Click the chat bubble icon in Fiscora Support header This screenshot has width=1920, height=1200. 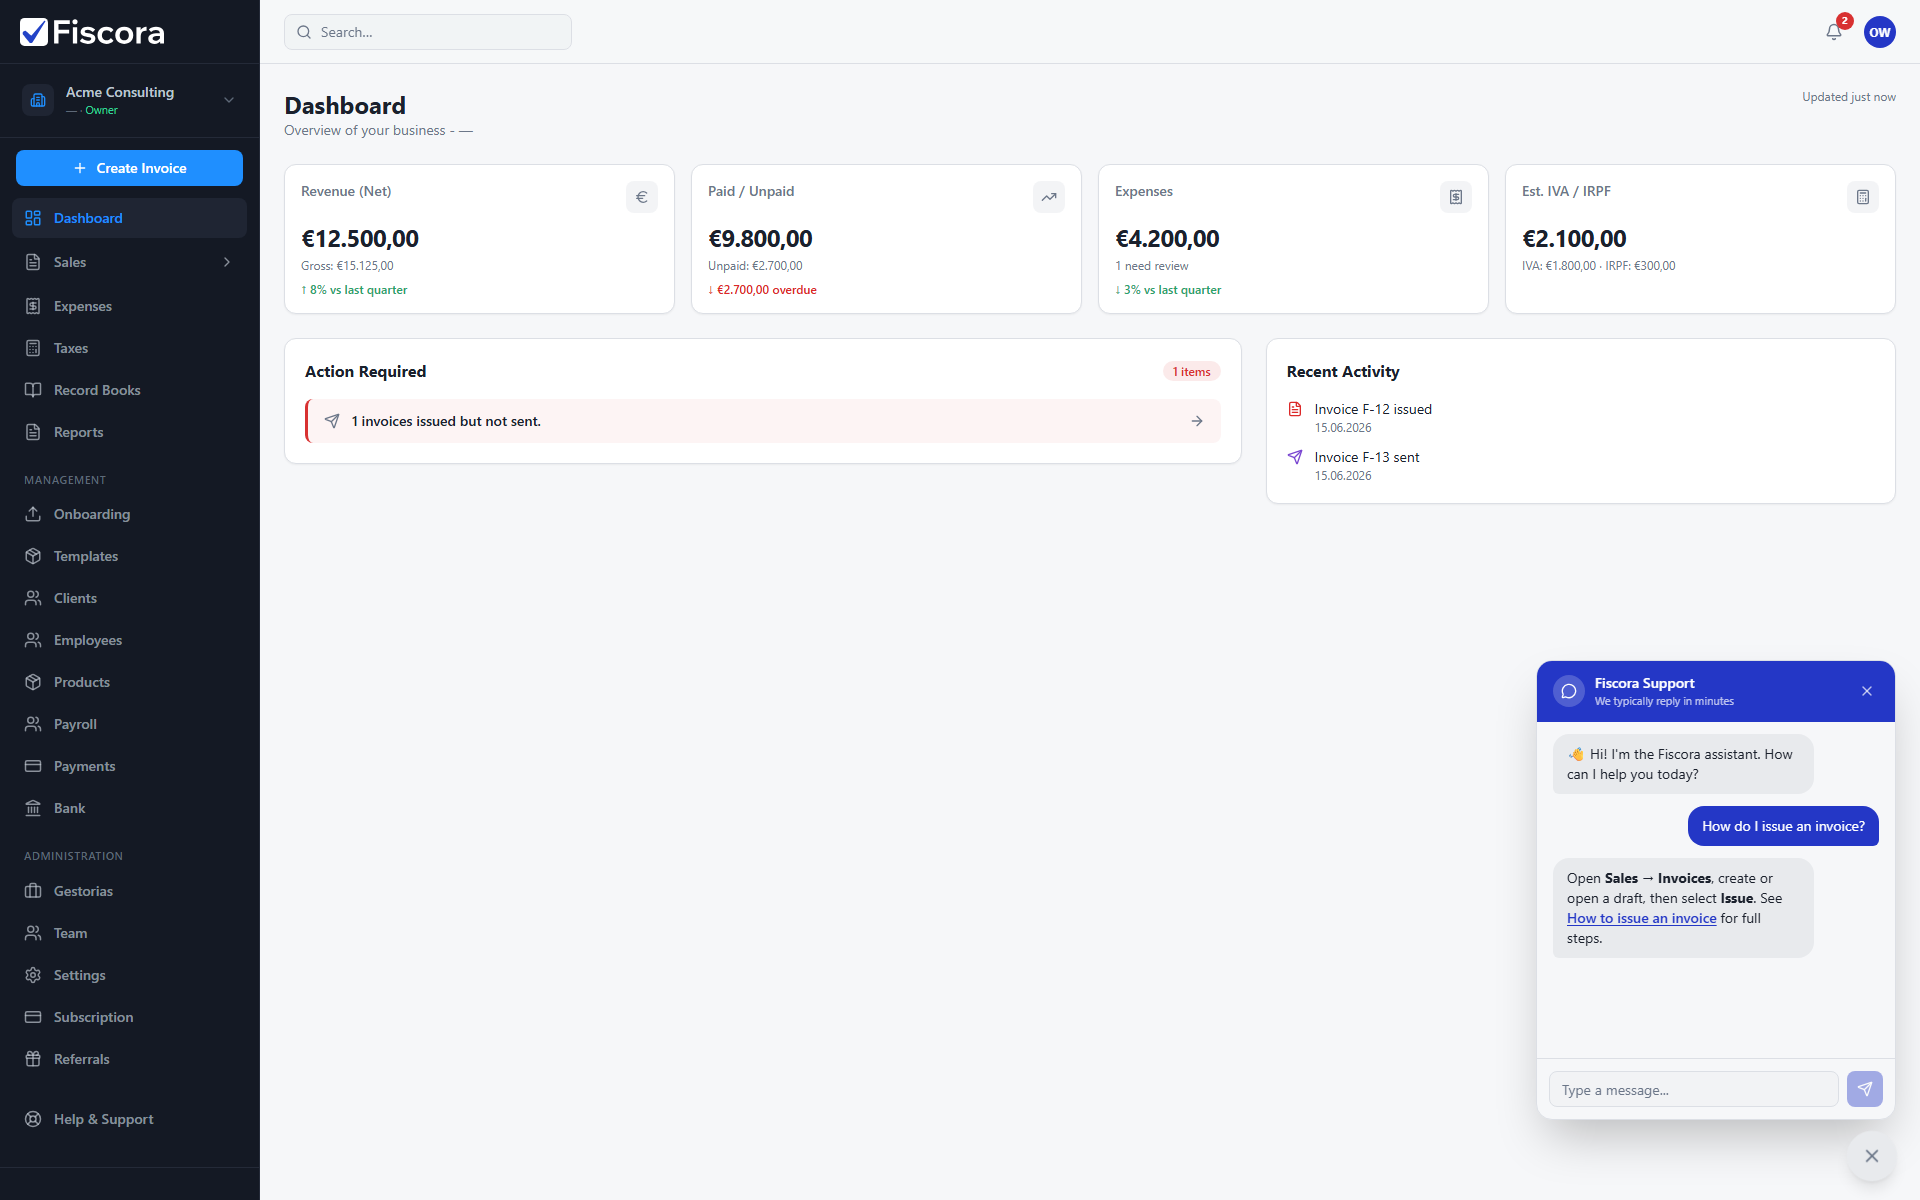pyautogui.click(x=1569, y=691)
